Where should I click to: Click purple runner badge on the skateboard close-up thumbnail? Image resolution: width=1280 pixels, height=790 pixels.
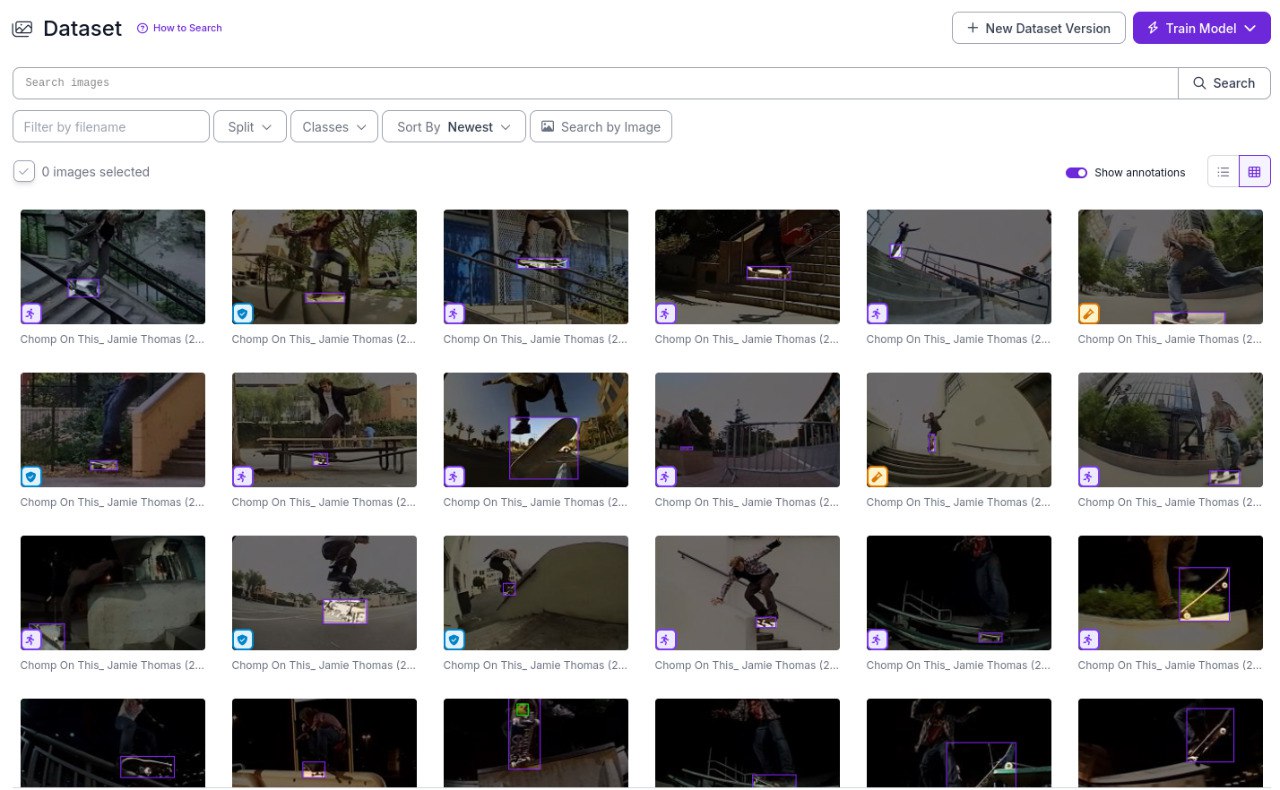click(454, 477)
